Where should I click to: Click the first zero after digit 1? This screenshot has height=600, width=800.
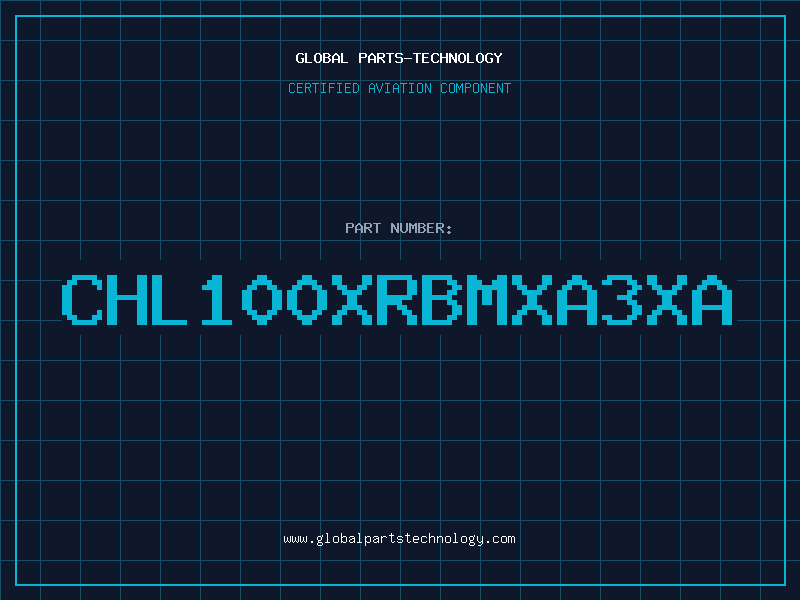pyautogui.click(x=262, y=299)
